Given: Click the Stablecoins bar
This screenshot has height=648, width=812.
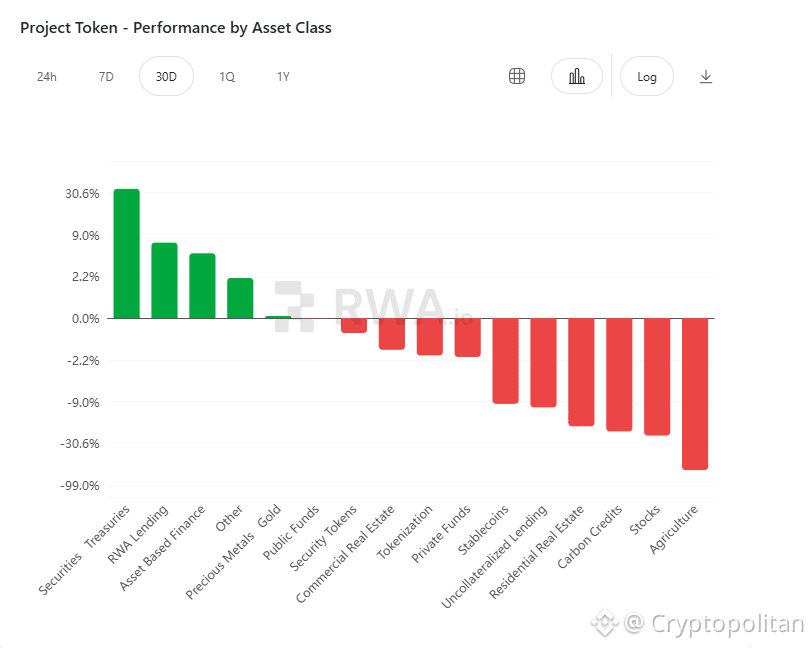Looking at the screenshot, I should point(504,360).
